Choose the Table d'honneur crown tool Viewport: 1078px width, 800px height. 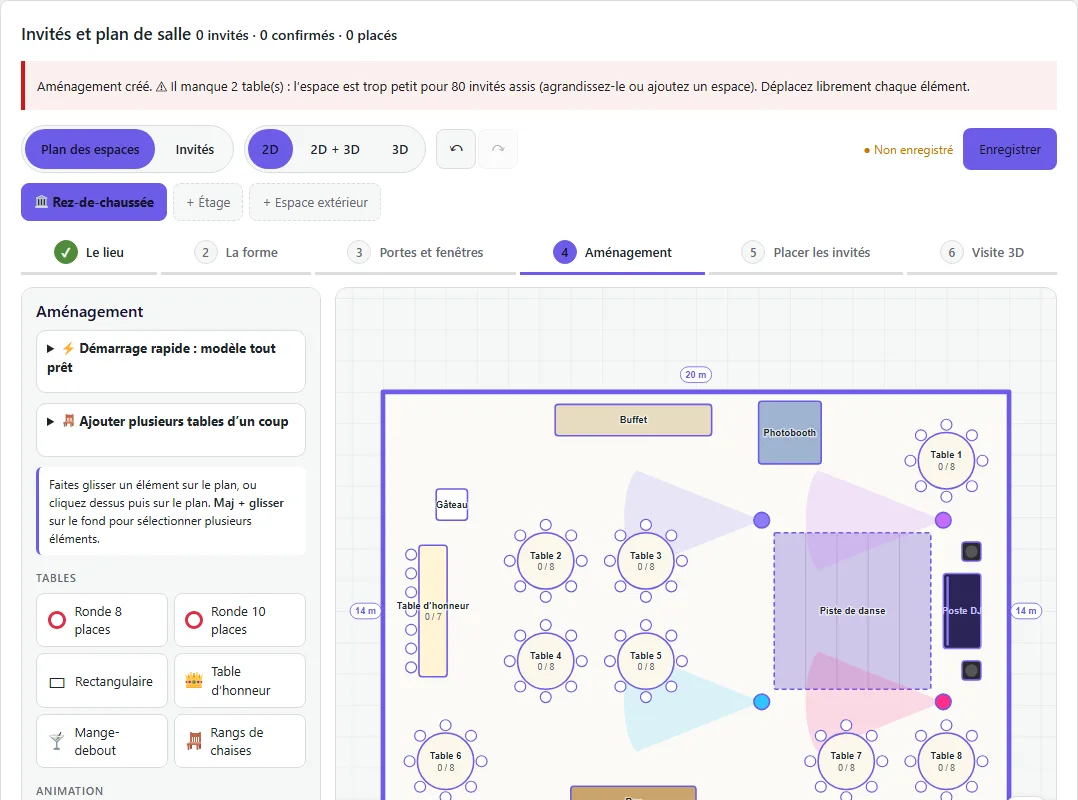click(x=240, y=681)
